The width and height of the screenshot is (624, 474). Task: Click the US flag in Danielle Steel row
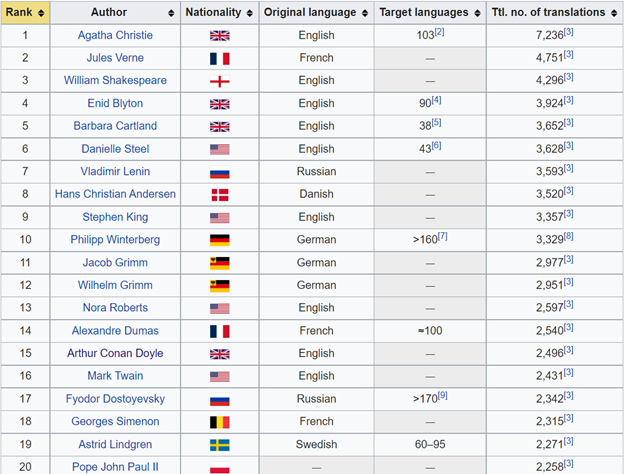coord(220,150)
